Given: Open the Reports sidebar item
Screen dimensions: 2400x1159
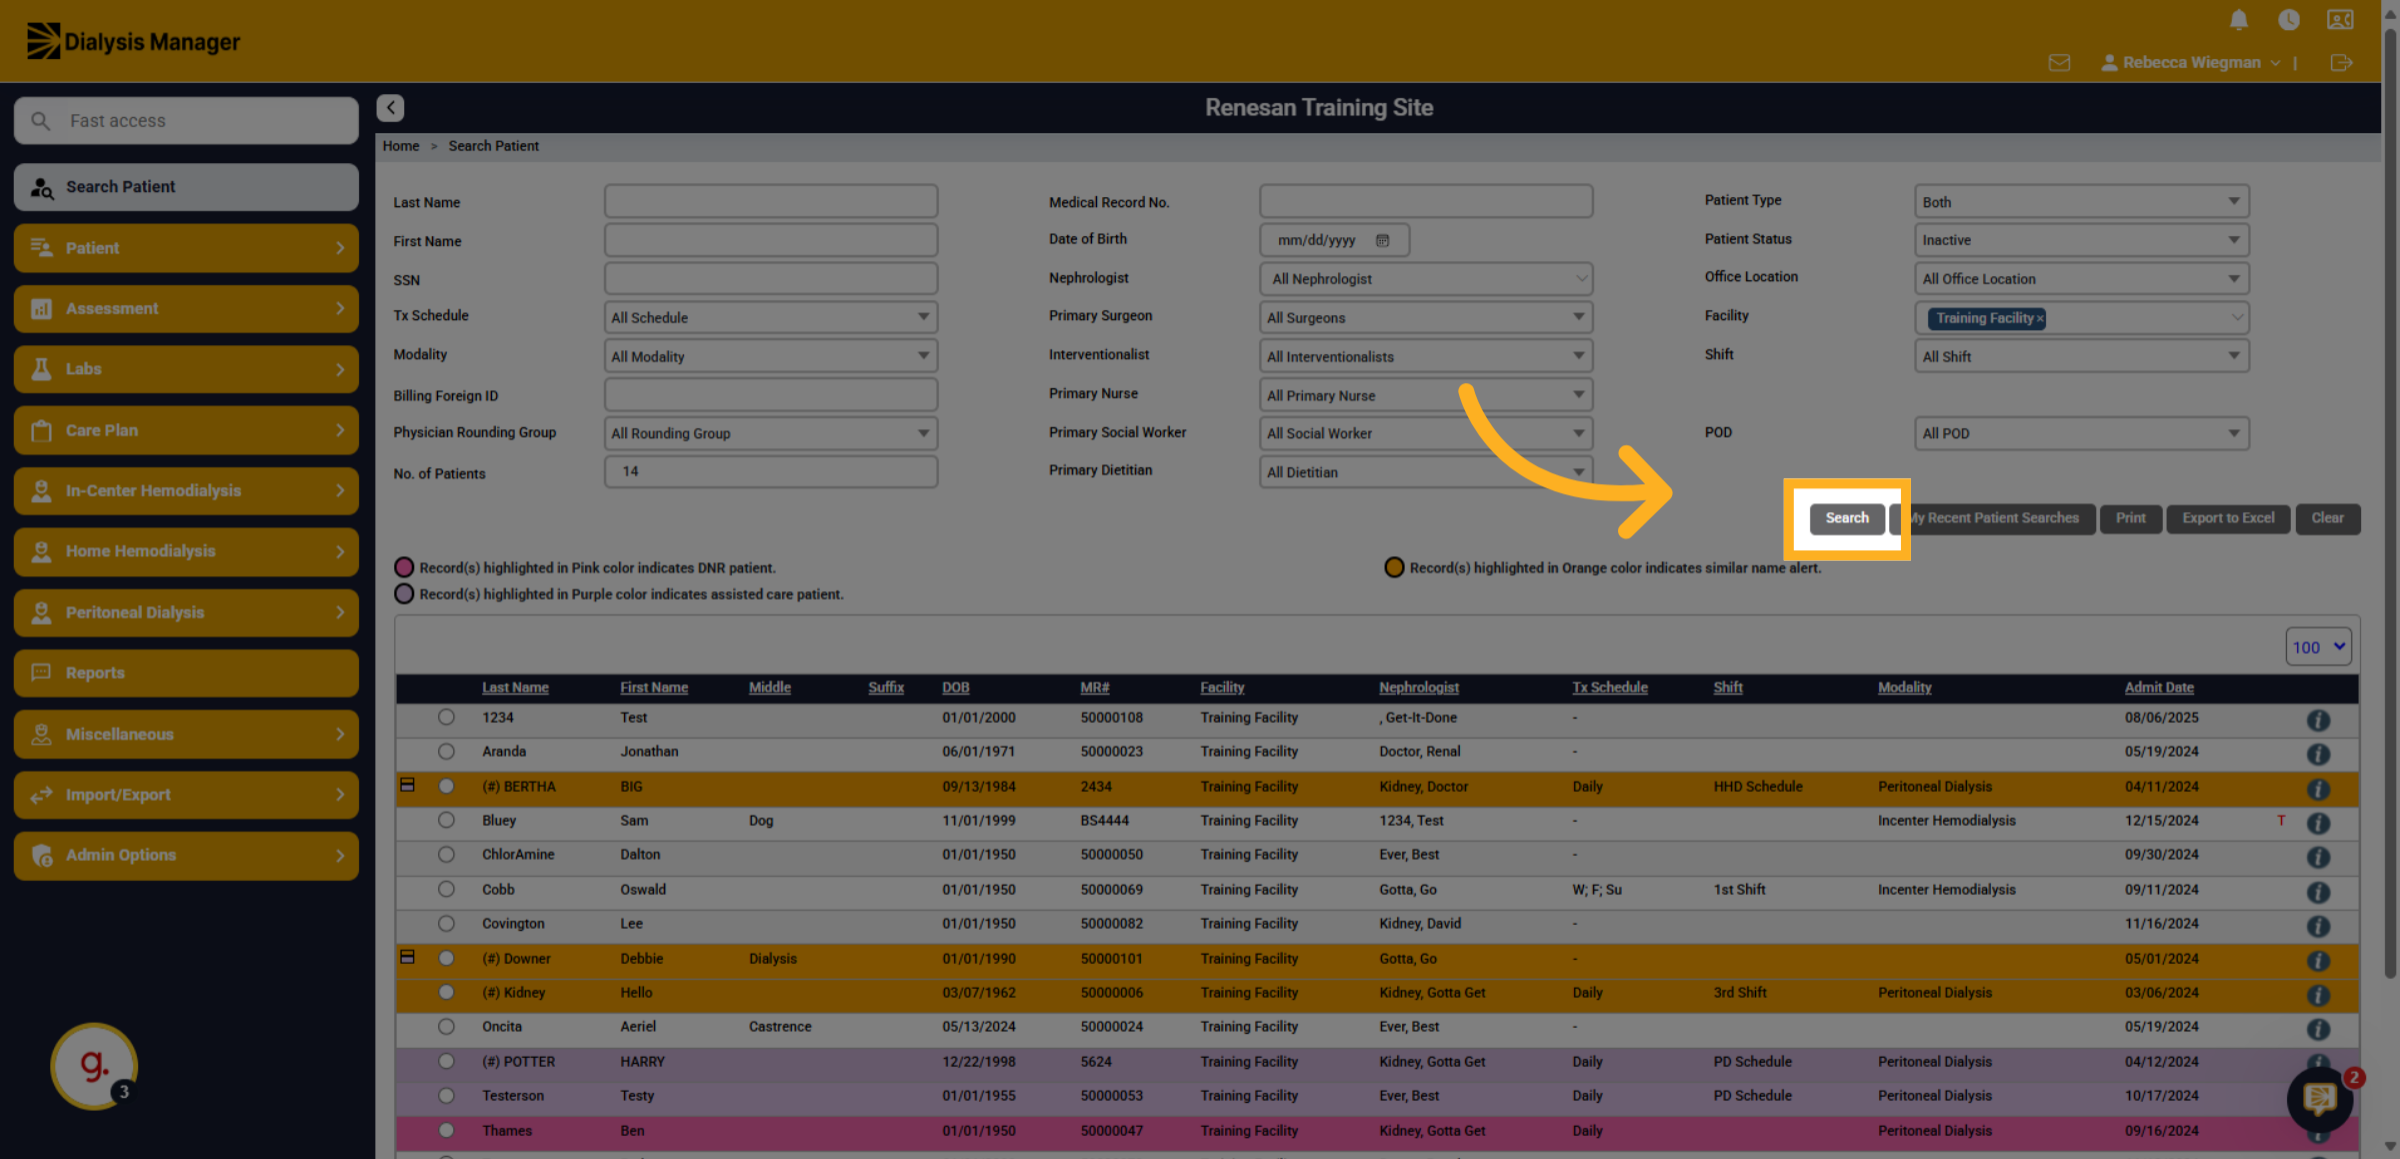Looking at the screenshot, I should pos(186,673).
